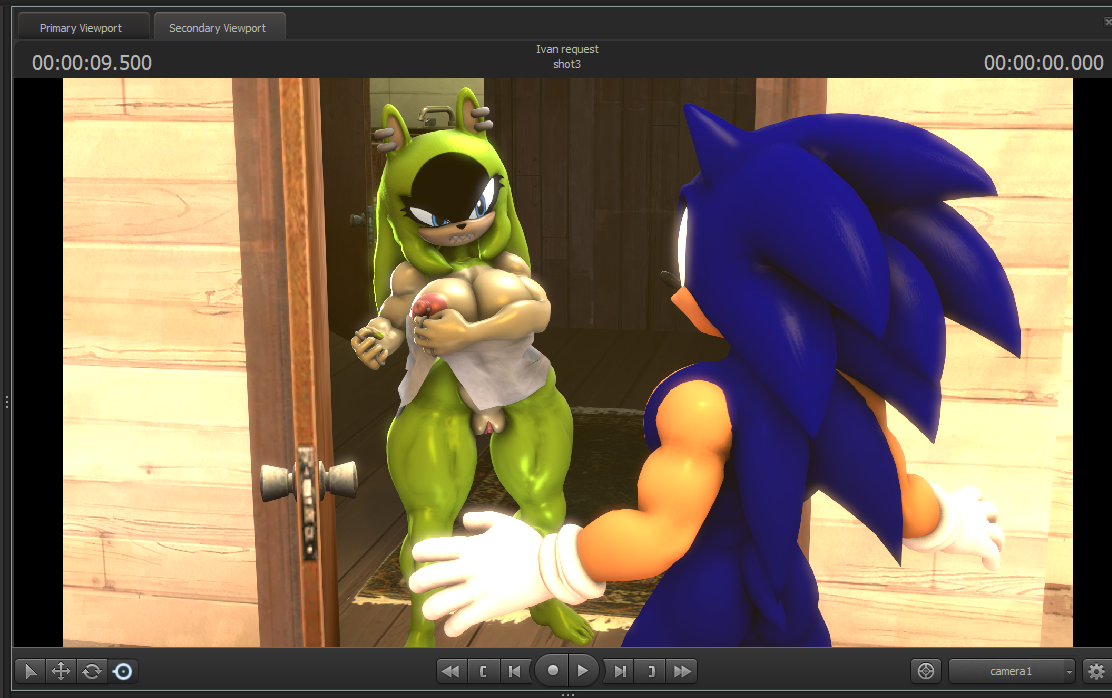Switch to the Primary Viewport tab

pyautogui.click(x=82, y=28)
